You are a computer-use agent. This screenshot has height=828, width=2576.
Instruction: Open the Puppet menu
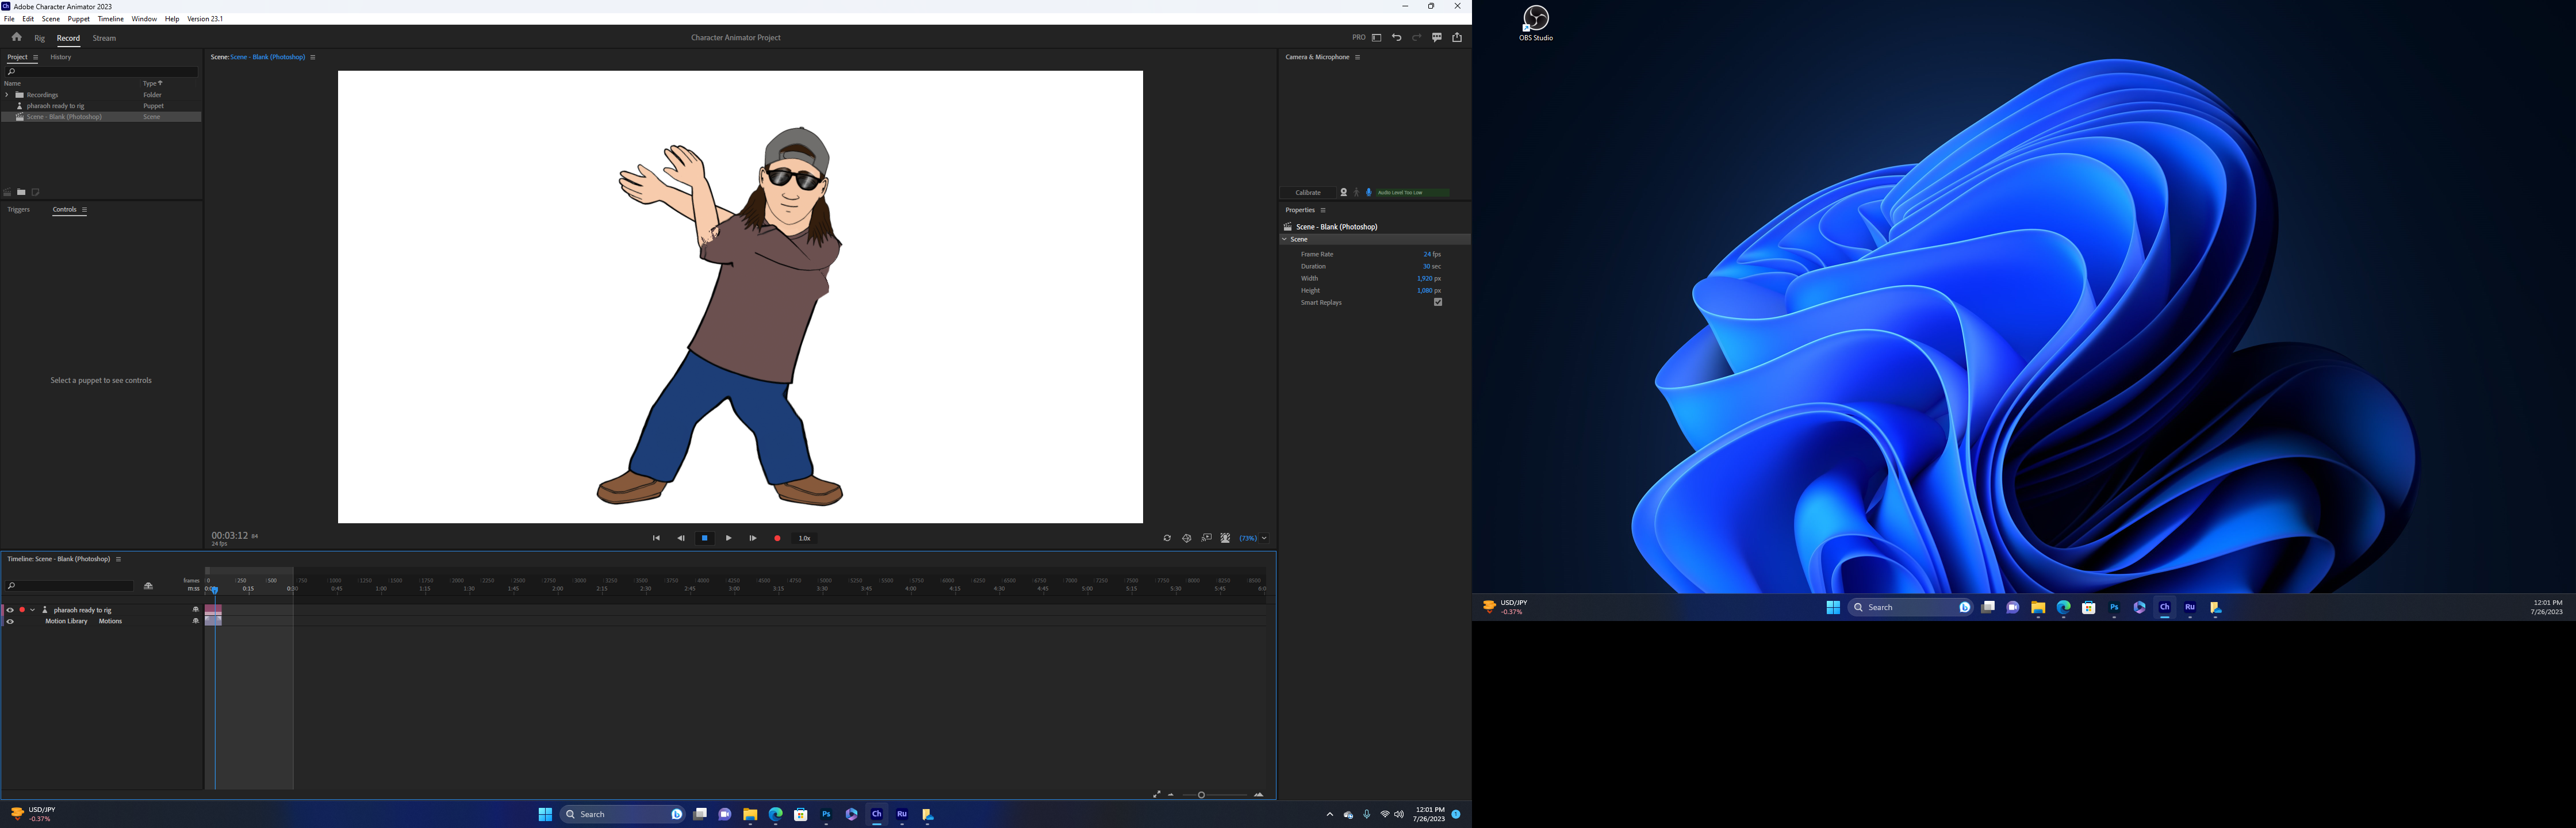click(79, 18)
